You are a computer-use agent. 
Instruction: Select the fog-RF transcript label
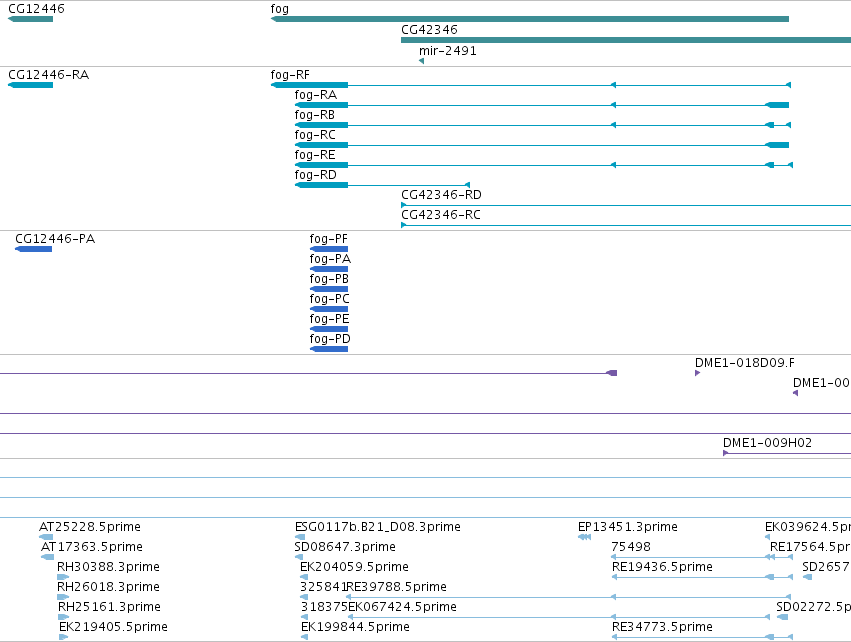click(290, 75)
